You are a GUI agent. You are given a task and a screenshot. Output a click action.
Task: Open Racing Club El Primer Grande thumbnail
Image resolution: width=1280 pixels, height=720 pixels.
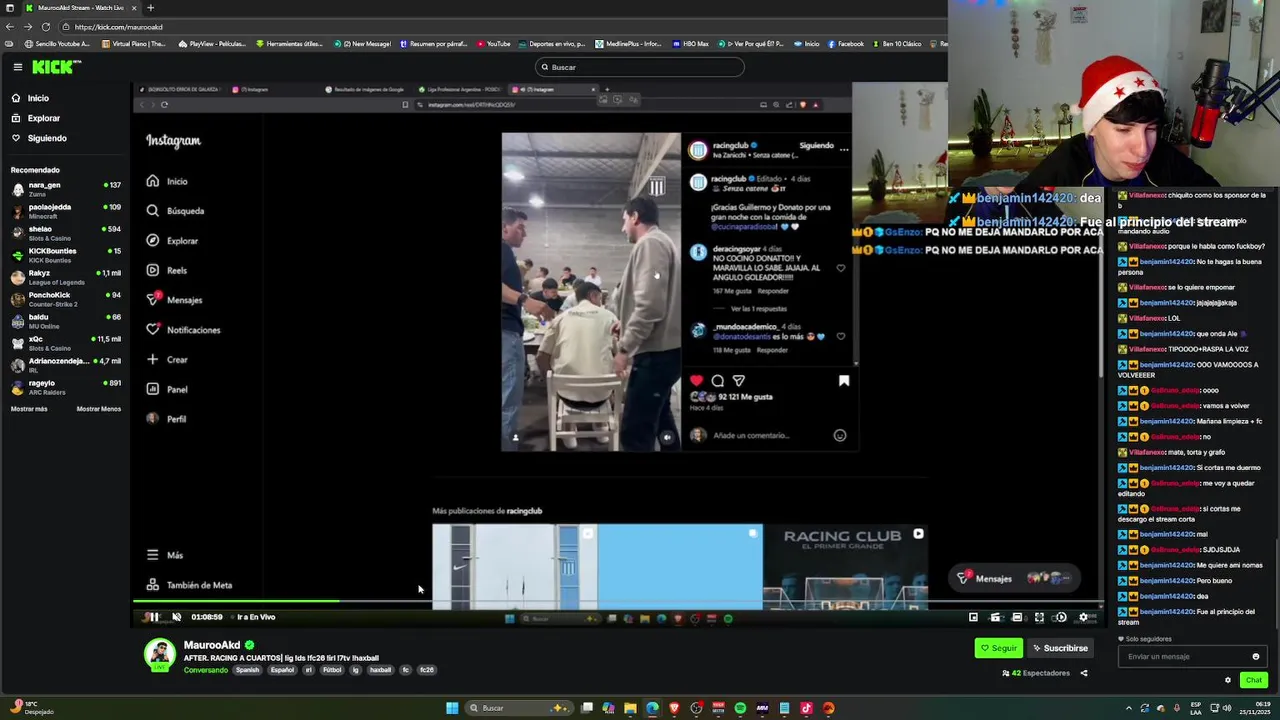(845, 566)
